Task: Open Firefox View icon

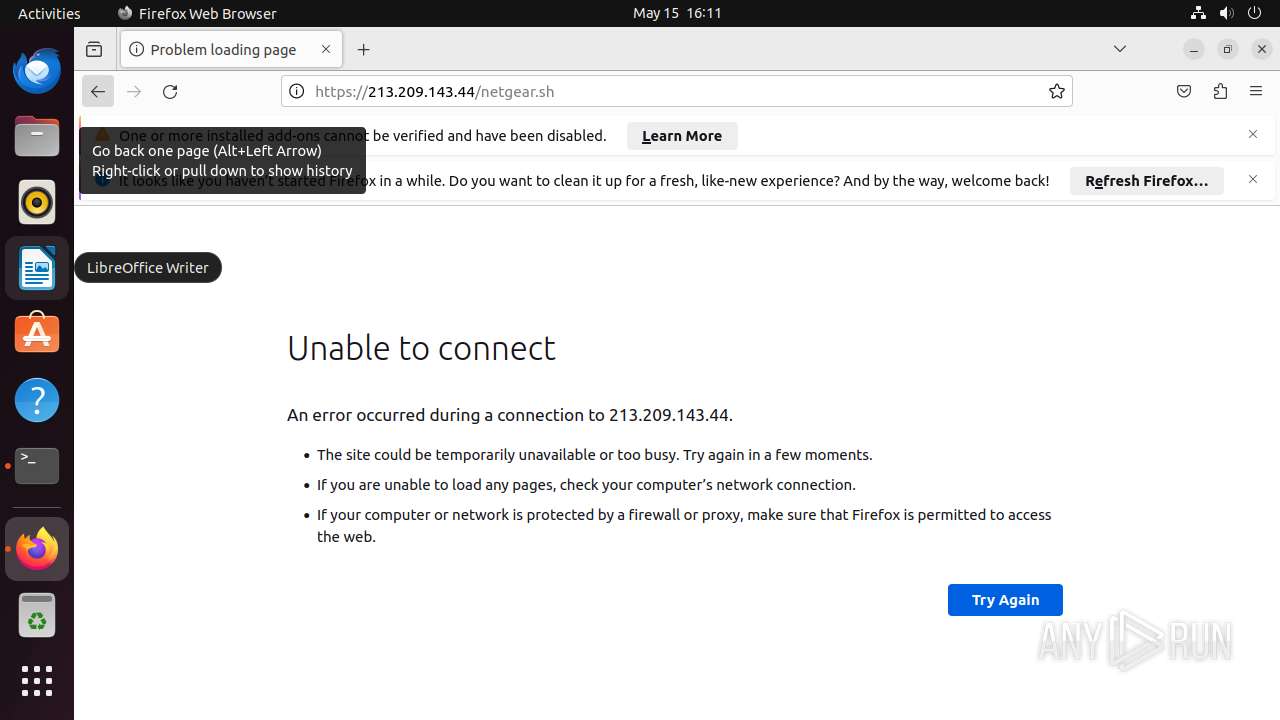Action: (94, 49)
